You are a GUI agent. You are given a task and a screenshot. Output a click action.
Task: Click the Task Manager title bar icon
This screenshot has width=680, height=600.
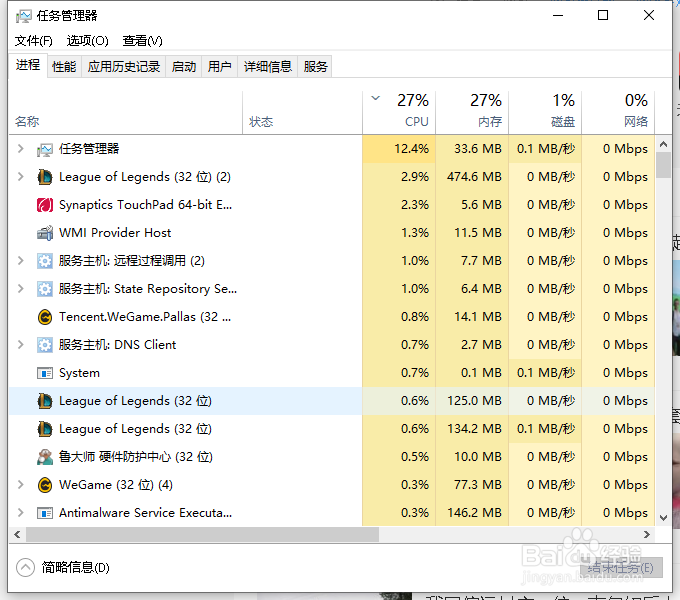coord(23,16)
